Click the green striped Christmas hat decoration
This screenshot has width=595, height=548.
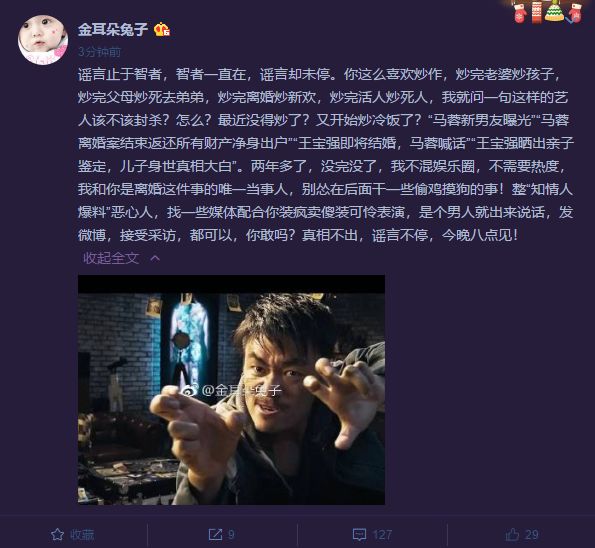click(554, 11)
